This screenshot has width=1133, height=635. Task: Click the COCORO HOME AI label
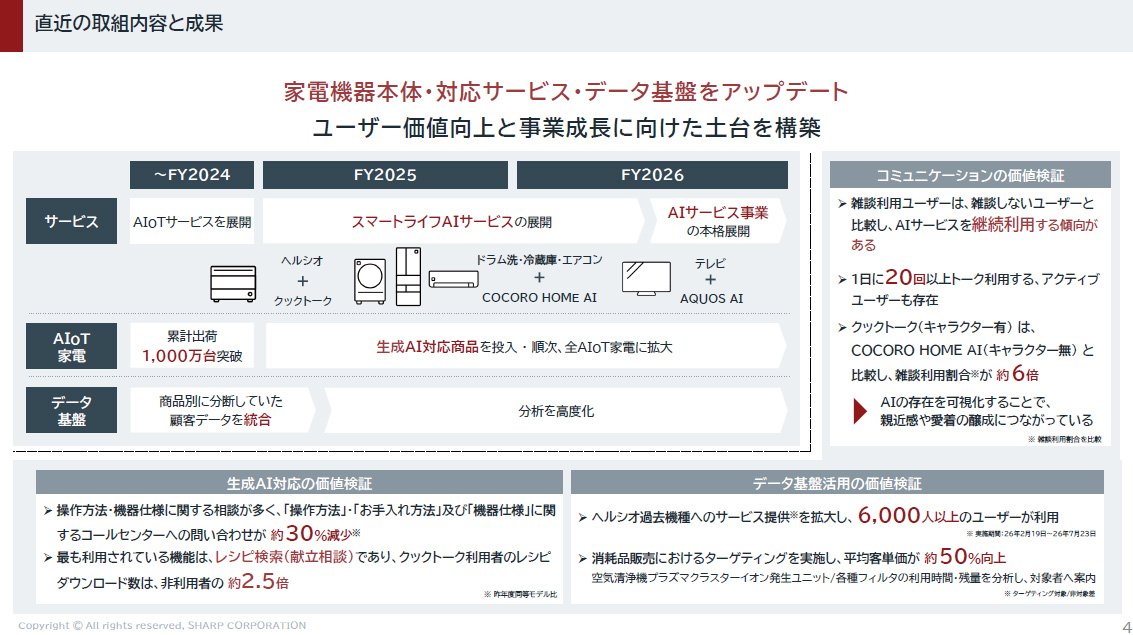pos(539,297)
